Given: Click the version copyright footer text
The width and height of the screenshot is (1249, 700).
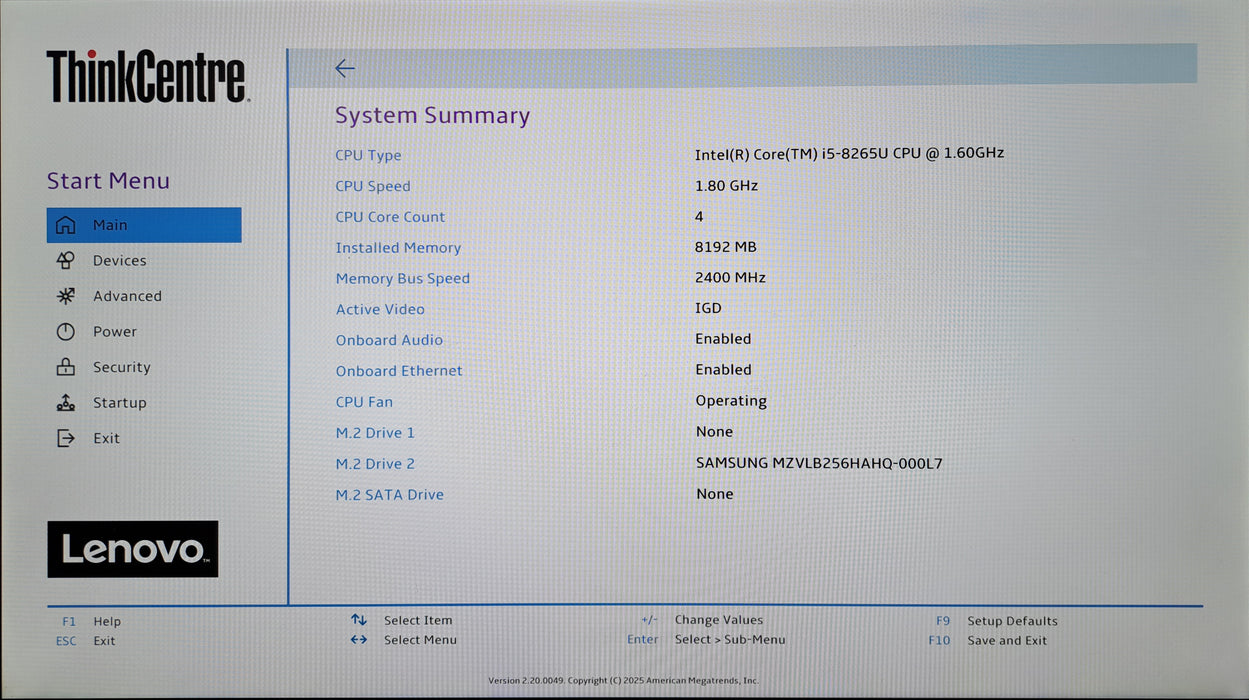Looking at the screenshot, I should pyautogui.click(x=623, y=681).
